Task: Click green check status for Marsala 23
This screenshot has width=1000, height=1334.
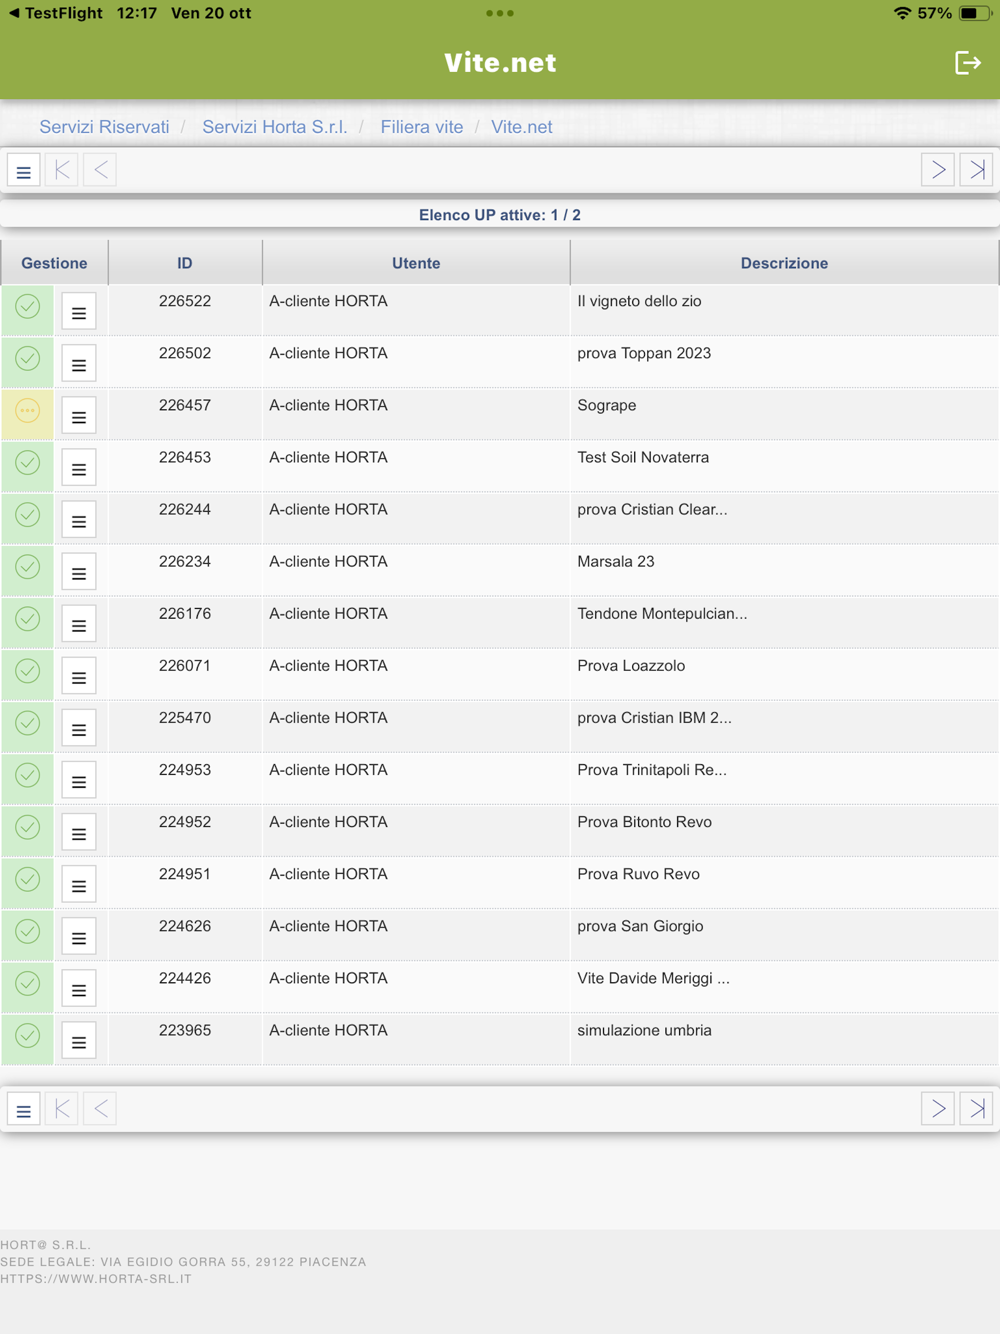Action: [28, 567]
